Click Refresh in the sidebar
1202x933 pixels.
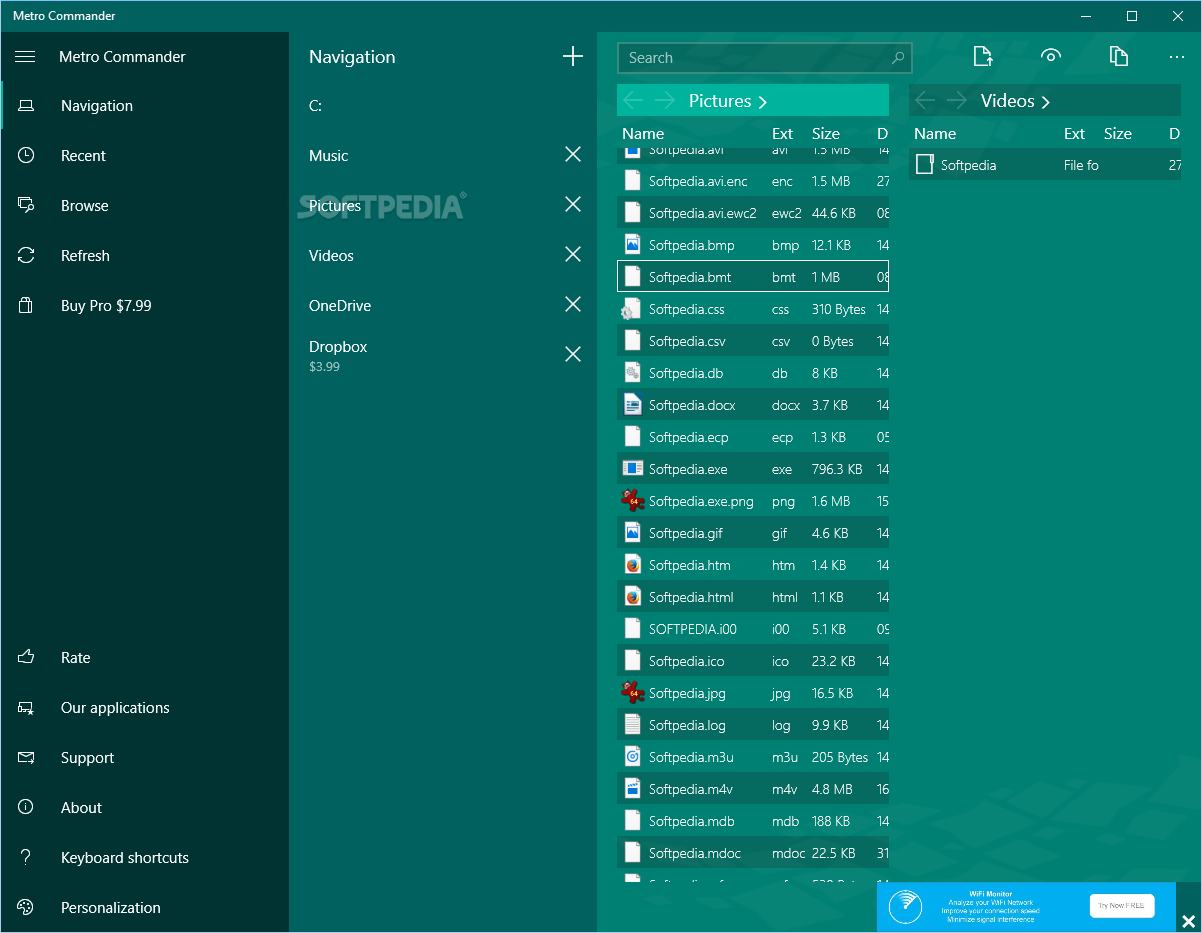tap(145, 256)
